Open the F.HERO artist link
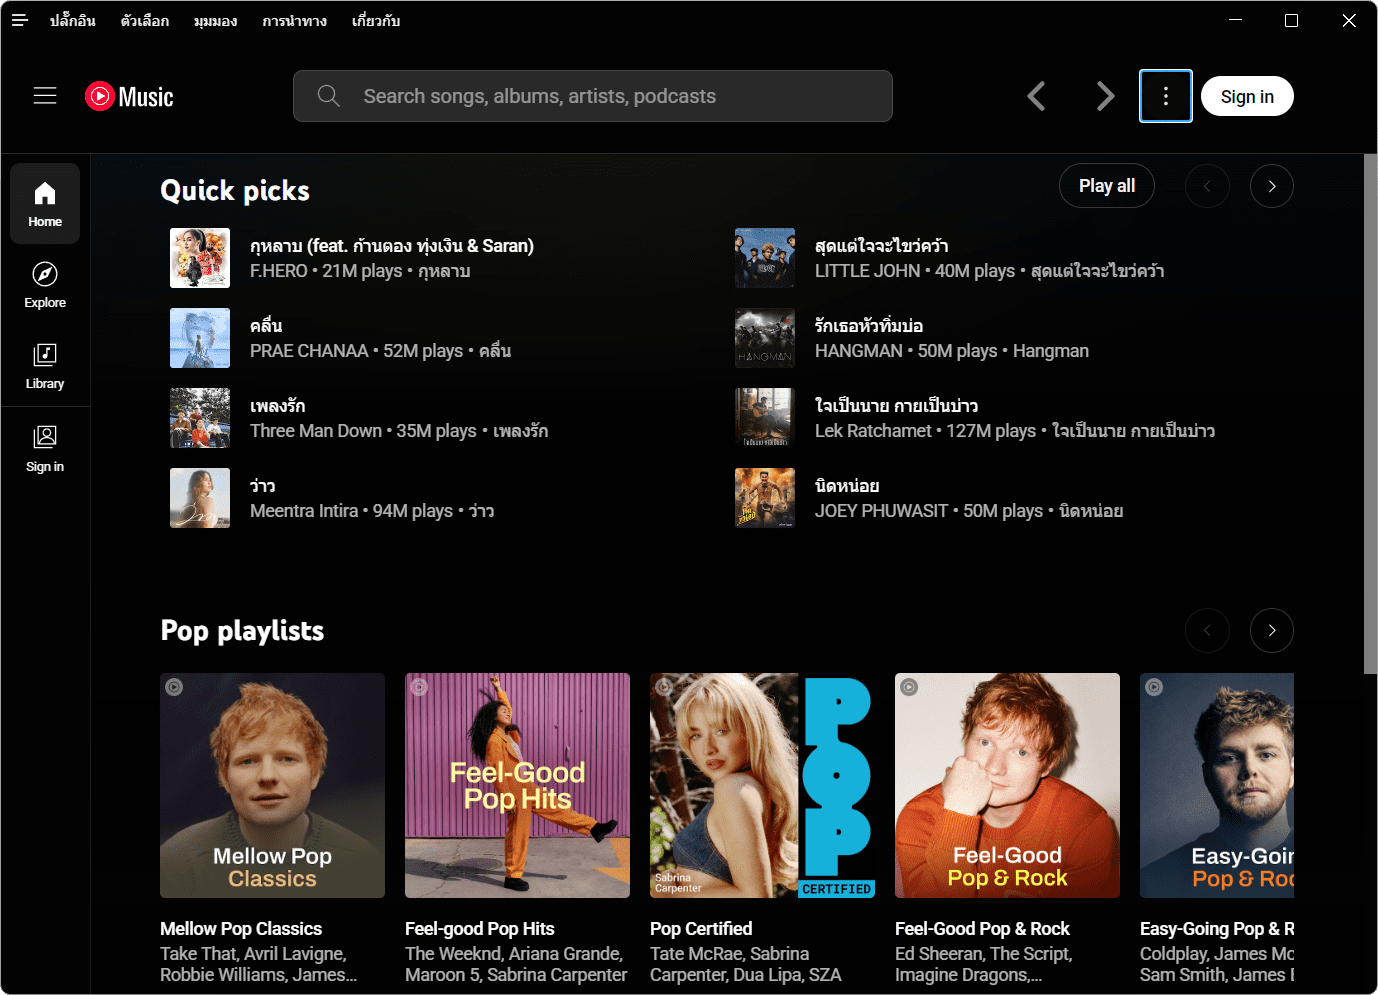 tap(279, 271)
